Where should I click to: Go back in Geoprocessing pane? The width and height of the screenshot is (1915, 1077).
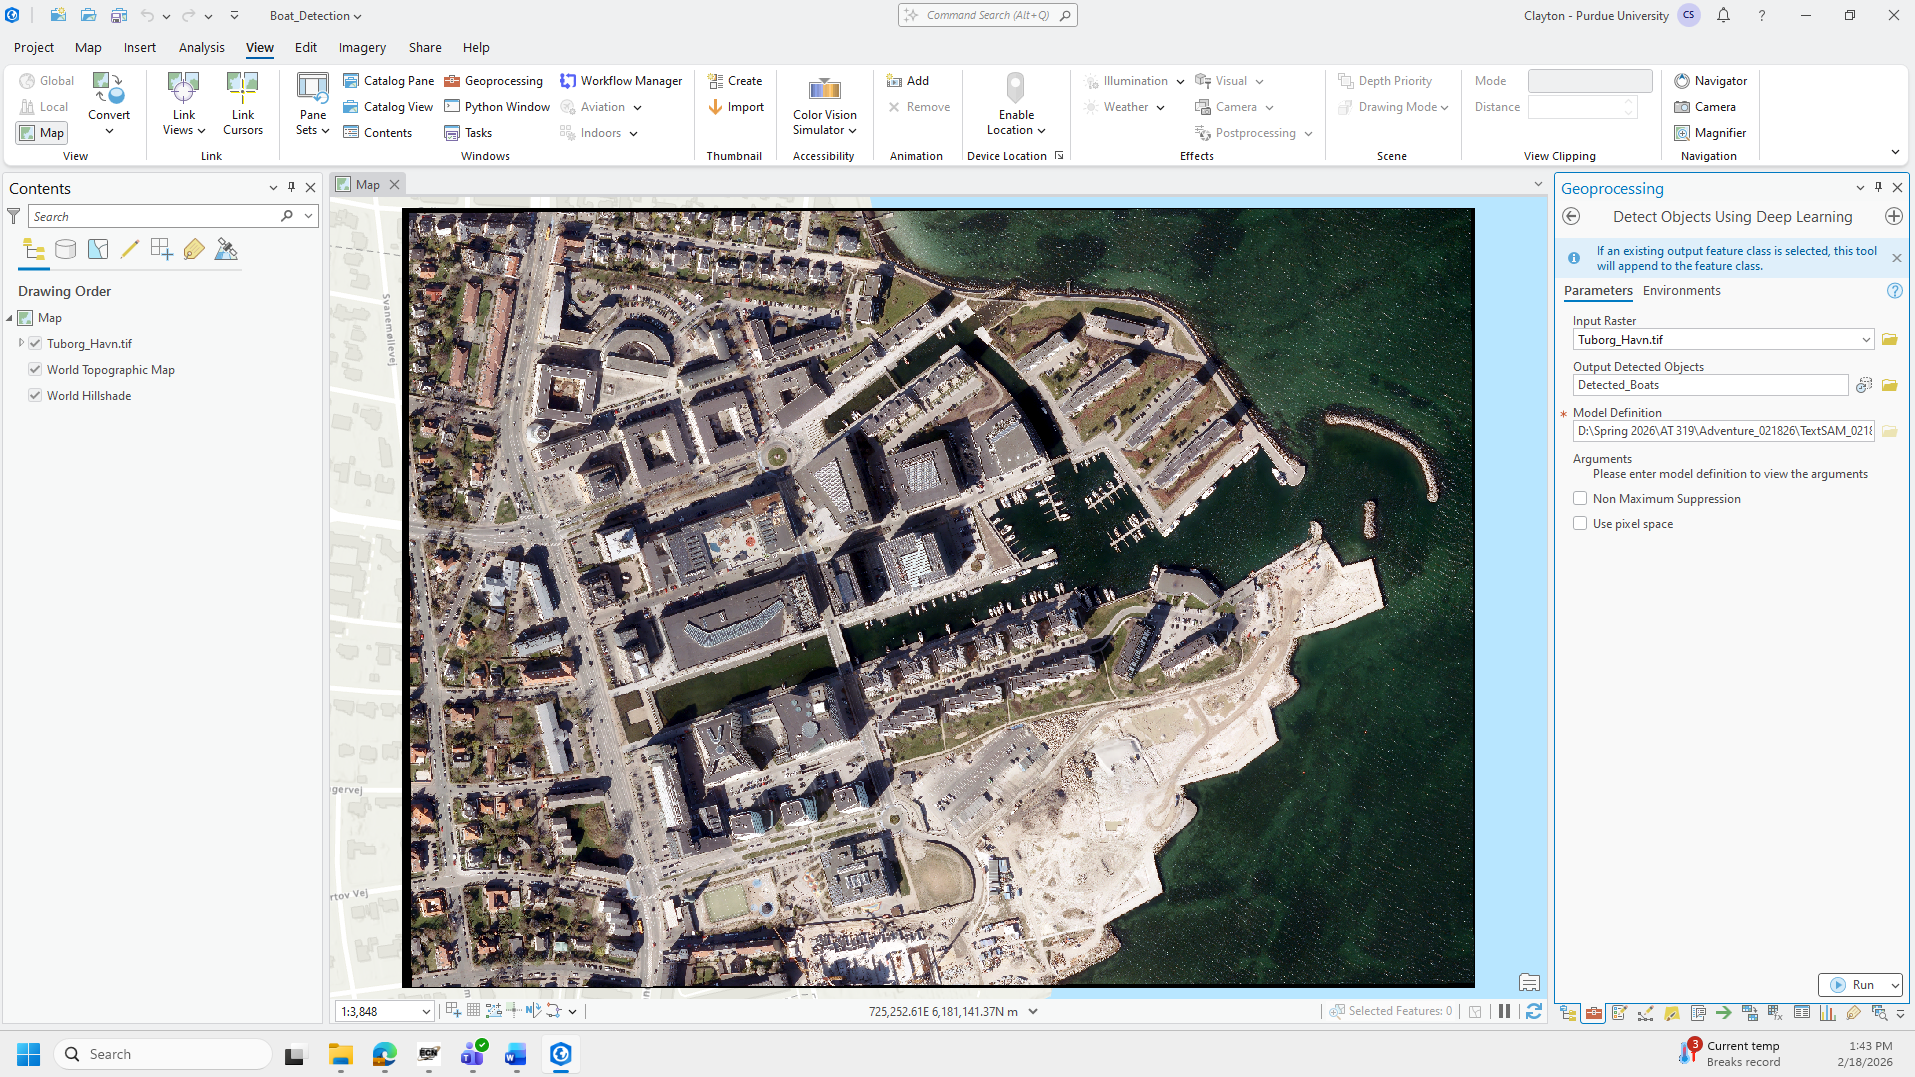point(1571,217)
